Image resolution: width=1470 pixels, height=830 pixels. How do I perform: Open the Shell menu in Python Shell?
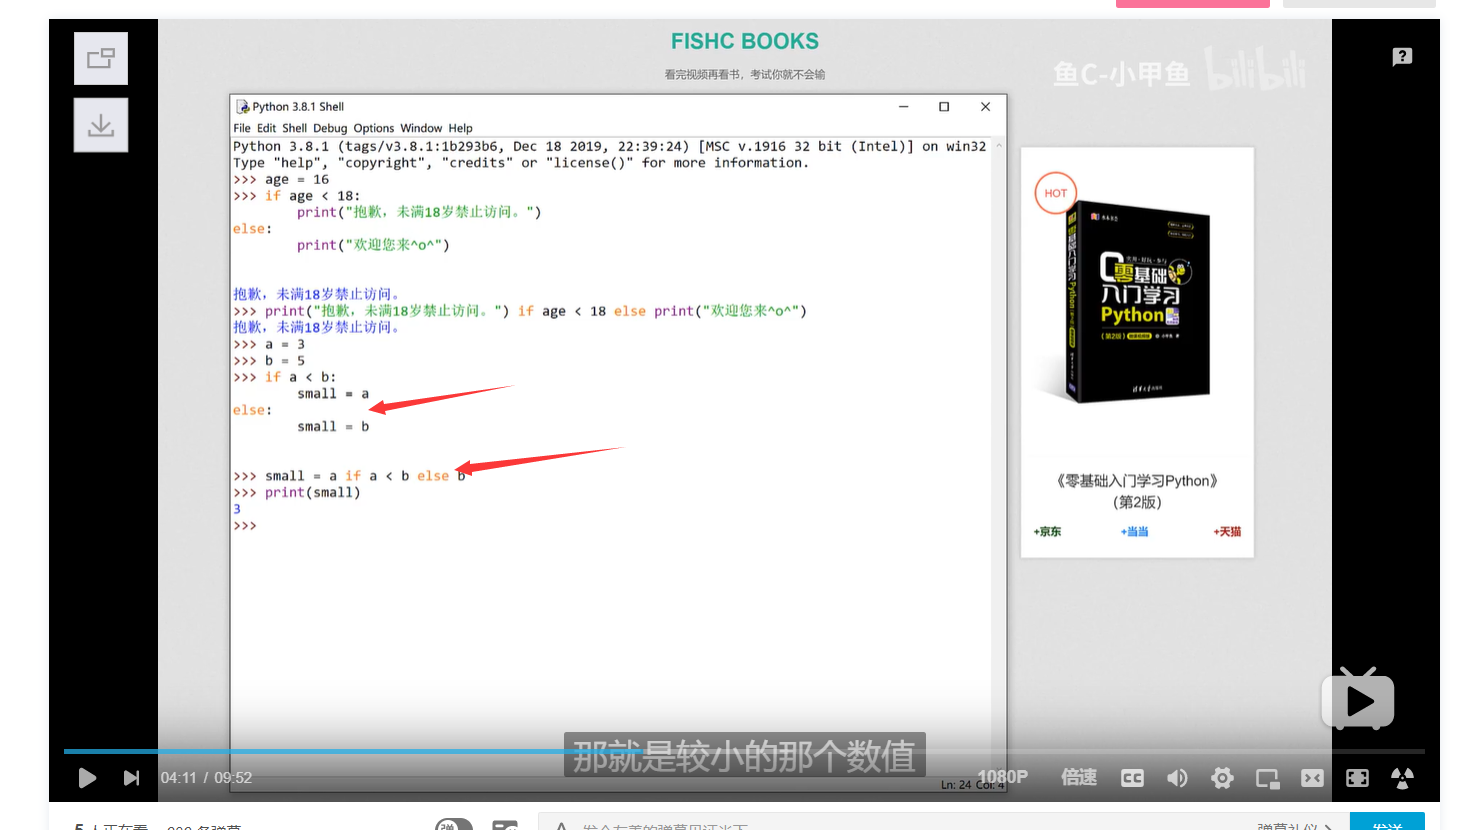294,128
